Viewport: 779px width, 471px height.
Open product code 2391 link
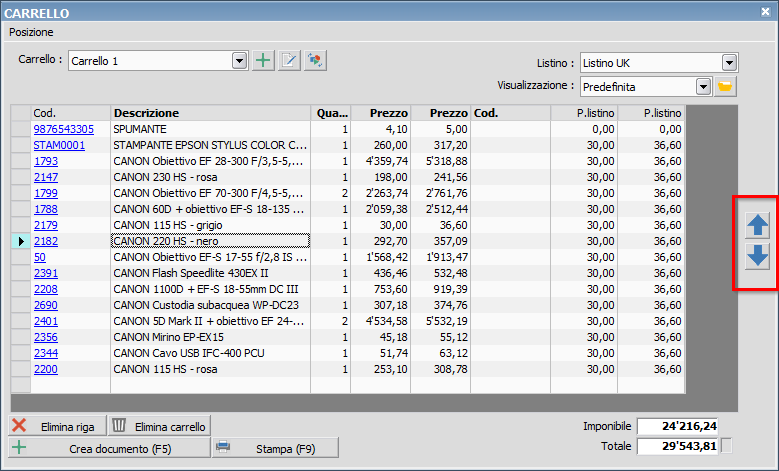(46, 273)
